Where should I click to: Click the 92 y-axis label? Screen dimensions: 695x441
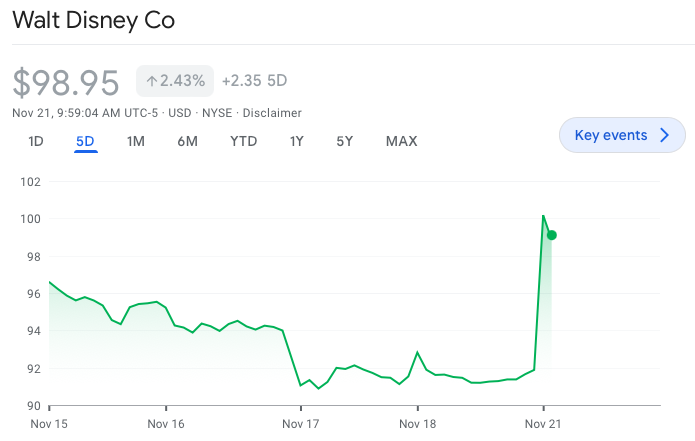34,369
